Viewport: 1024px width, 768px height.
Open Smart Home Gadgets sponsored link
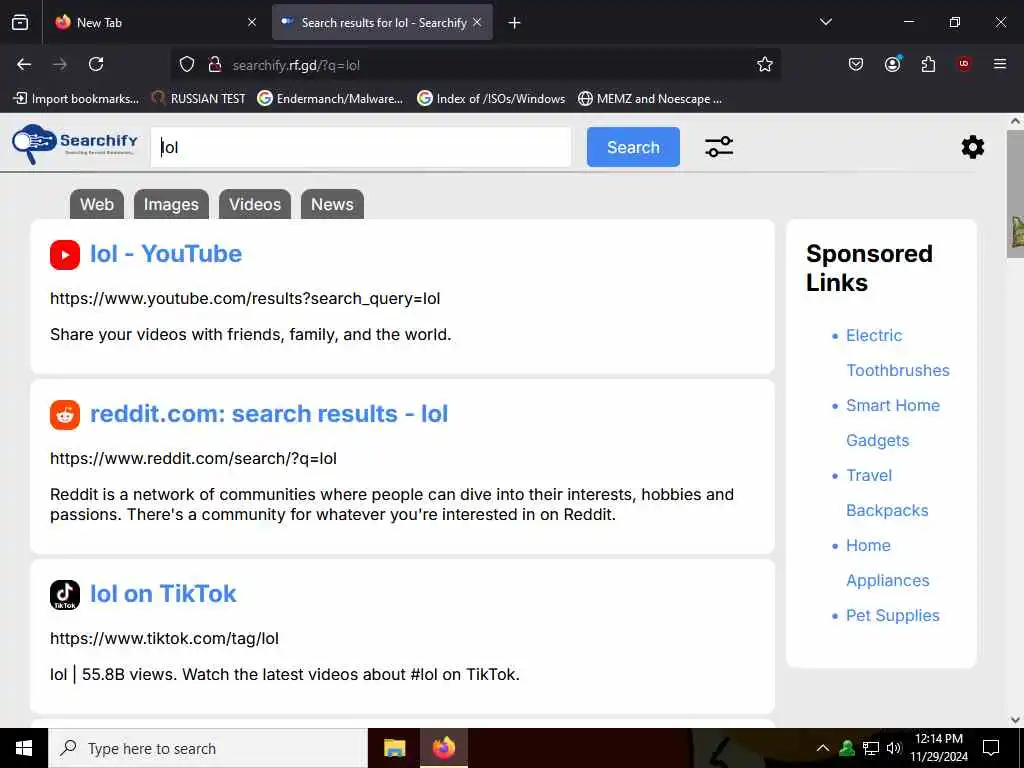click(x=893, y=423)
